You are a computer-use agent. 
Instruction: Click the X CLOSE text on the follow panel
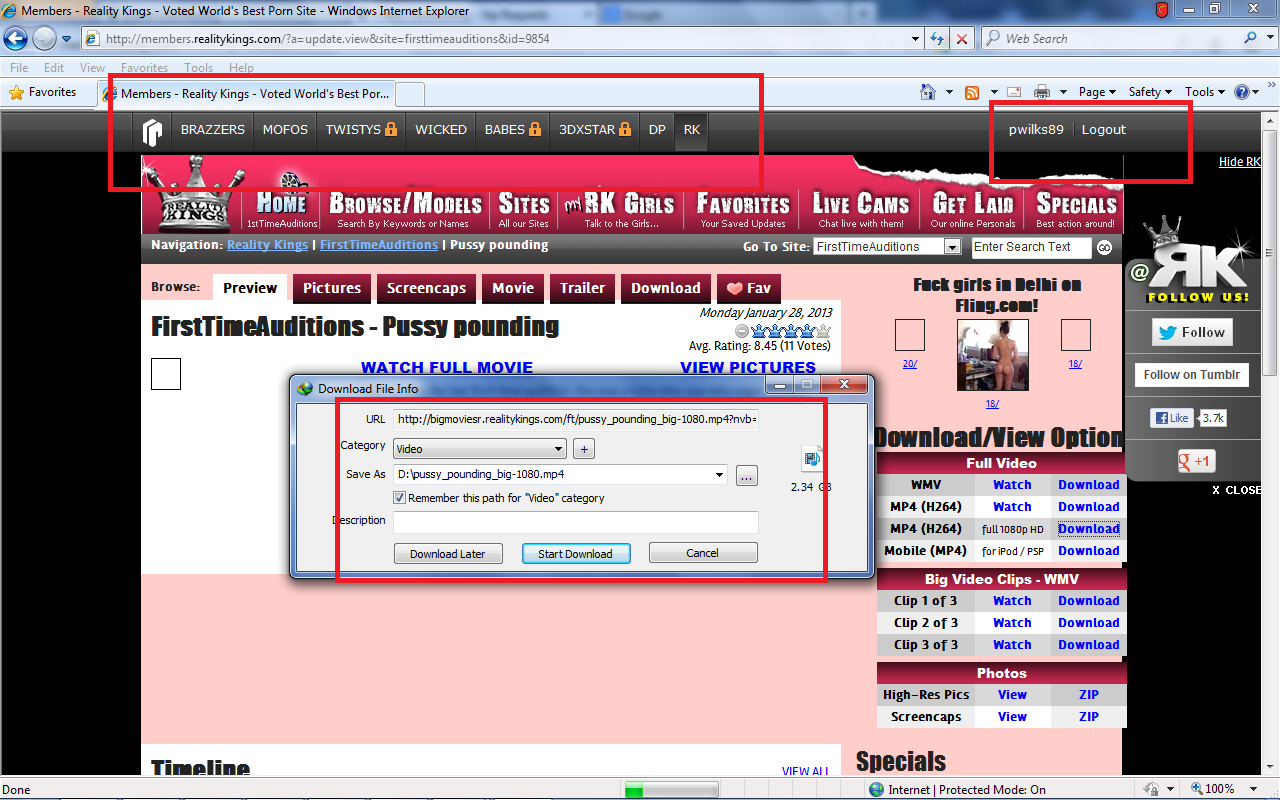coord(1237,491)
